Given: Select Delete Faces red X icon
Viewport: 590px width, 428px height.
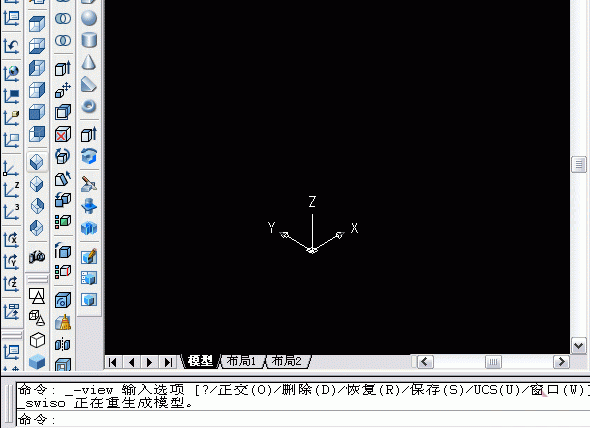Looking at the screenshot, I should point(63,134).
